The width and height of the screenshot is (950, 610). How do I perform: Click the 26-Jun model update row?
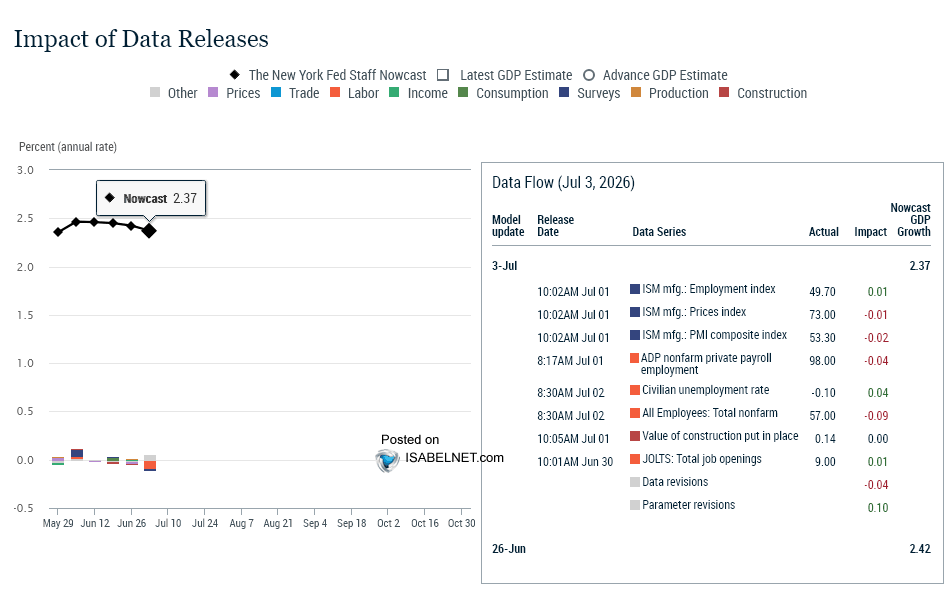coord(711,549)
